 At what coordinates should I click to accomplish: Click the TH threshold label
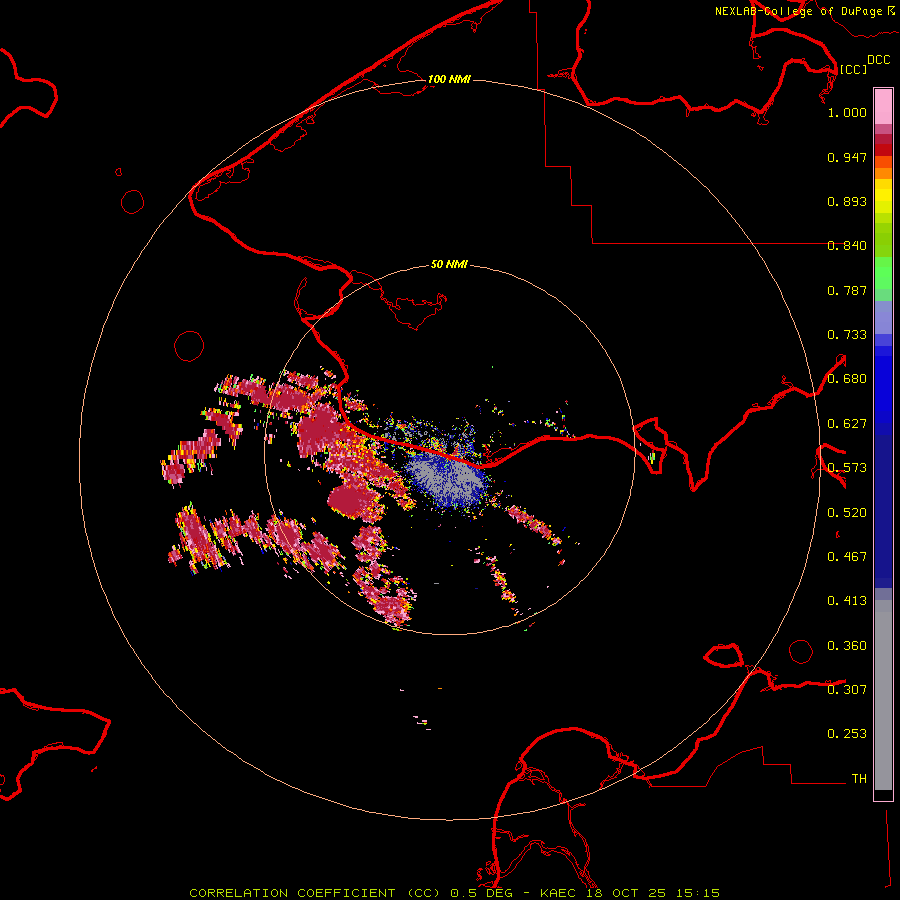[859, 779]
